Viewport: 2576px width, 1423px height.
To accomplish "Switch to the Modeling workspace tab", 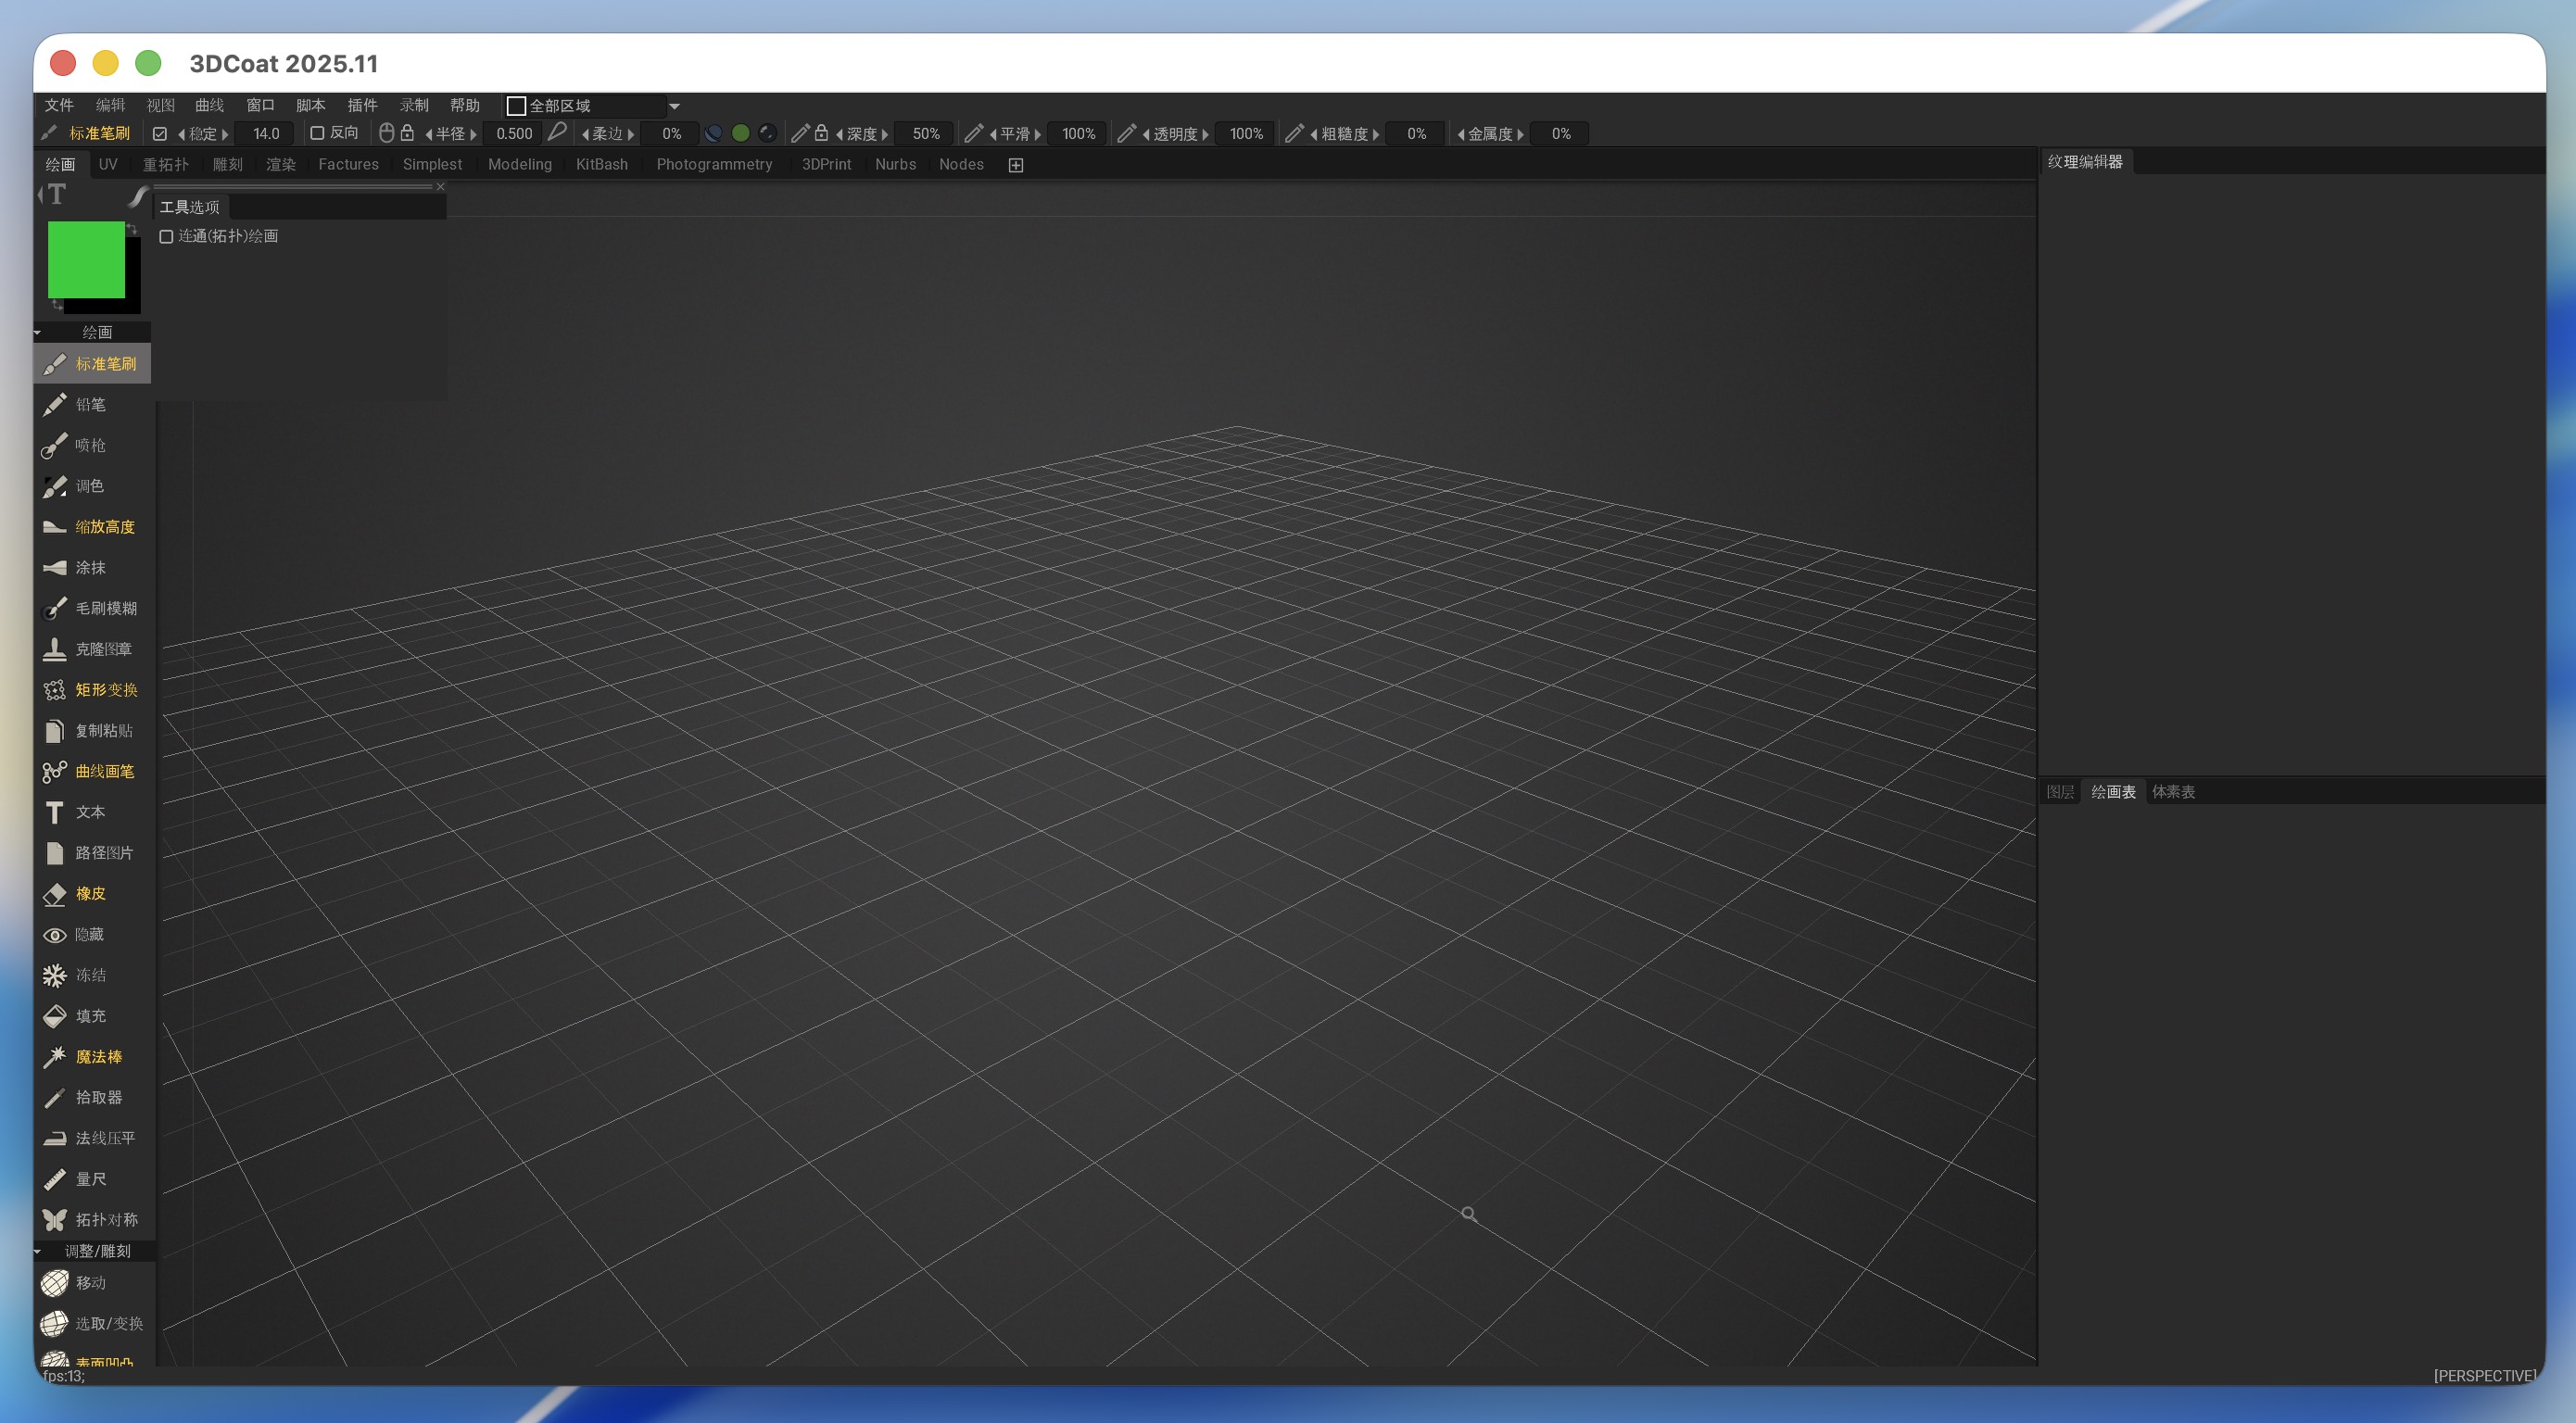I will click(x=519, y=165).
